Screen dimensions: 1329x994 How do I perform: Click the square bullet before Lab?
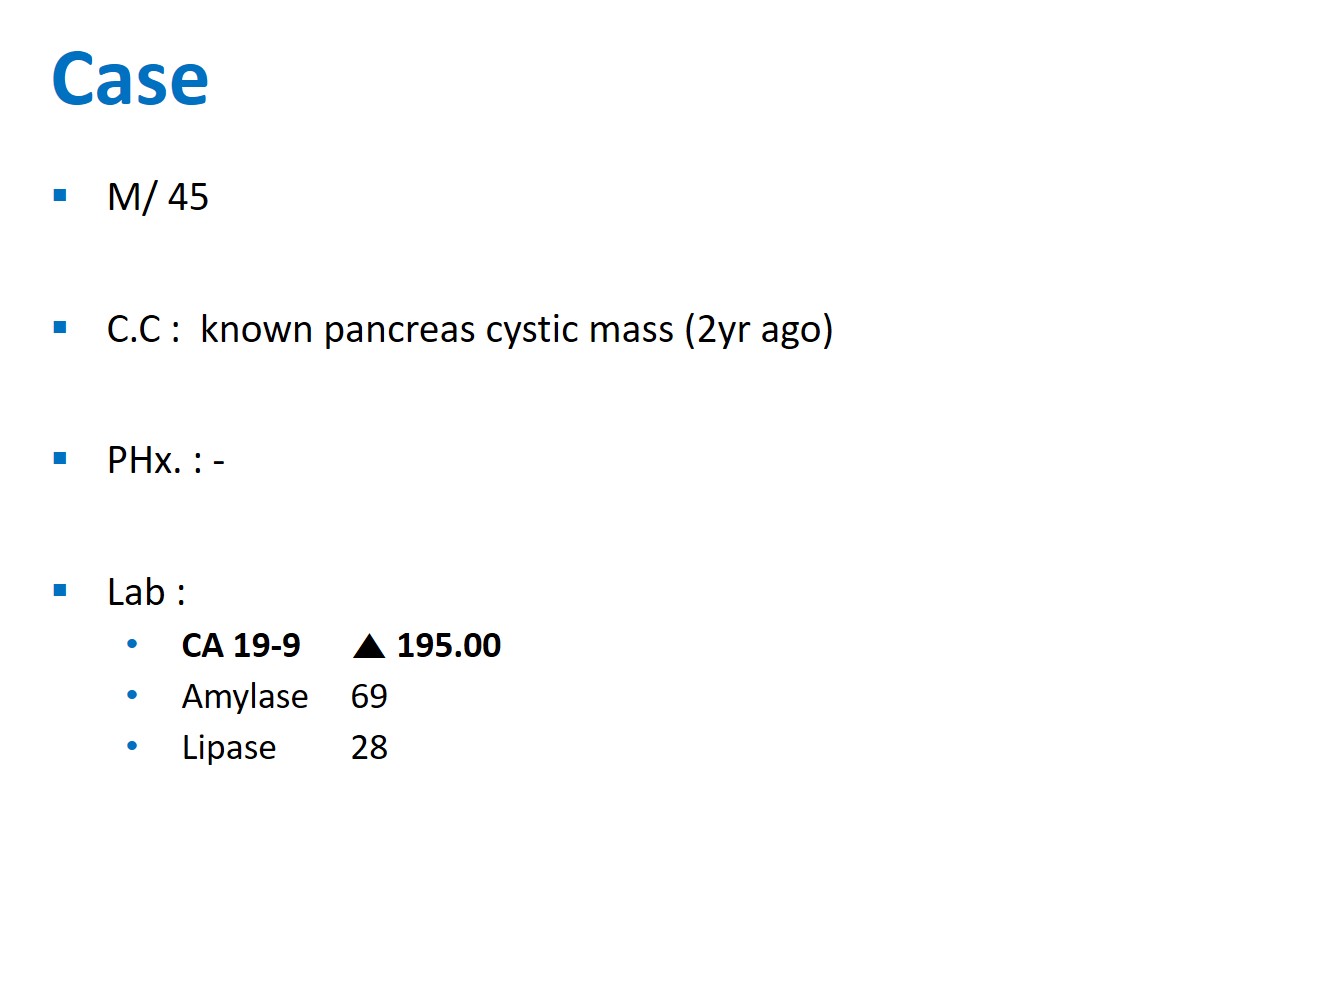(60, 590)
